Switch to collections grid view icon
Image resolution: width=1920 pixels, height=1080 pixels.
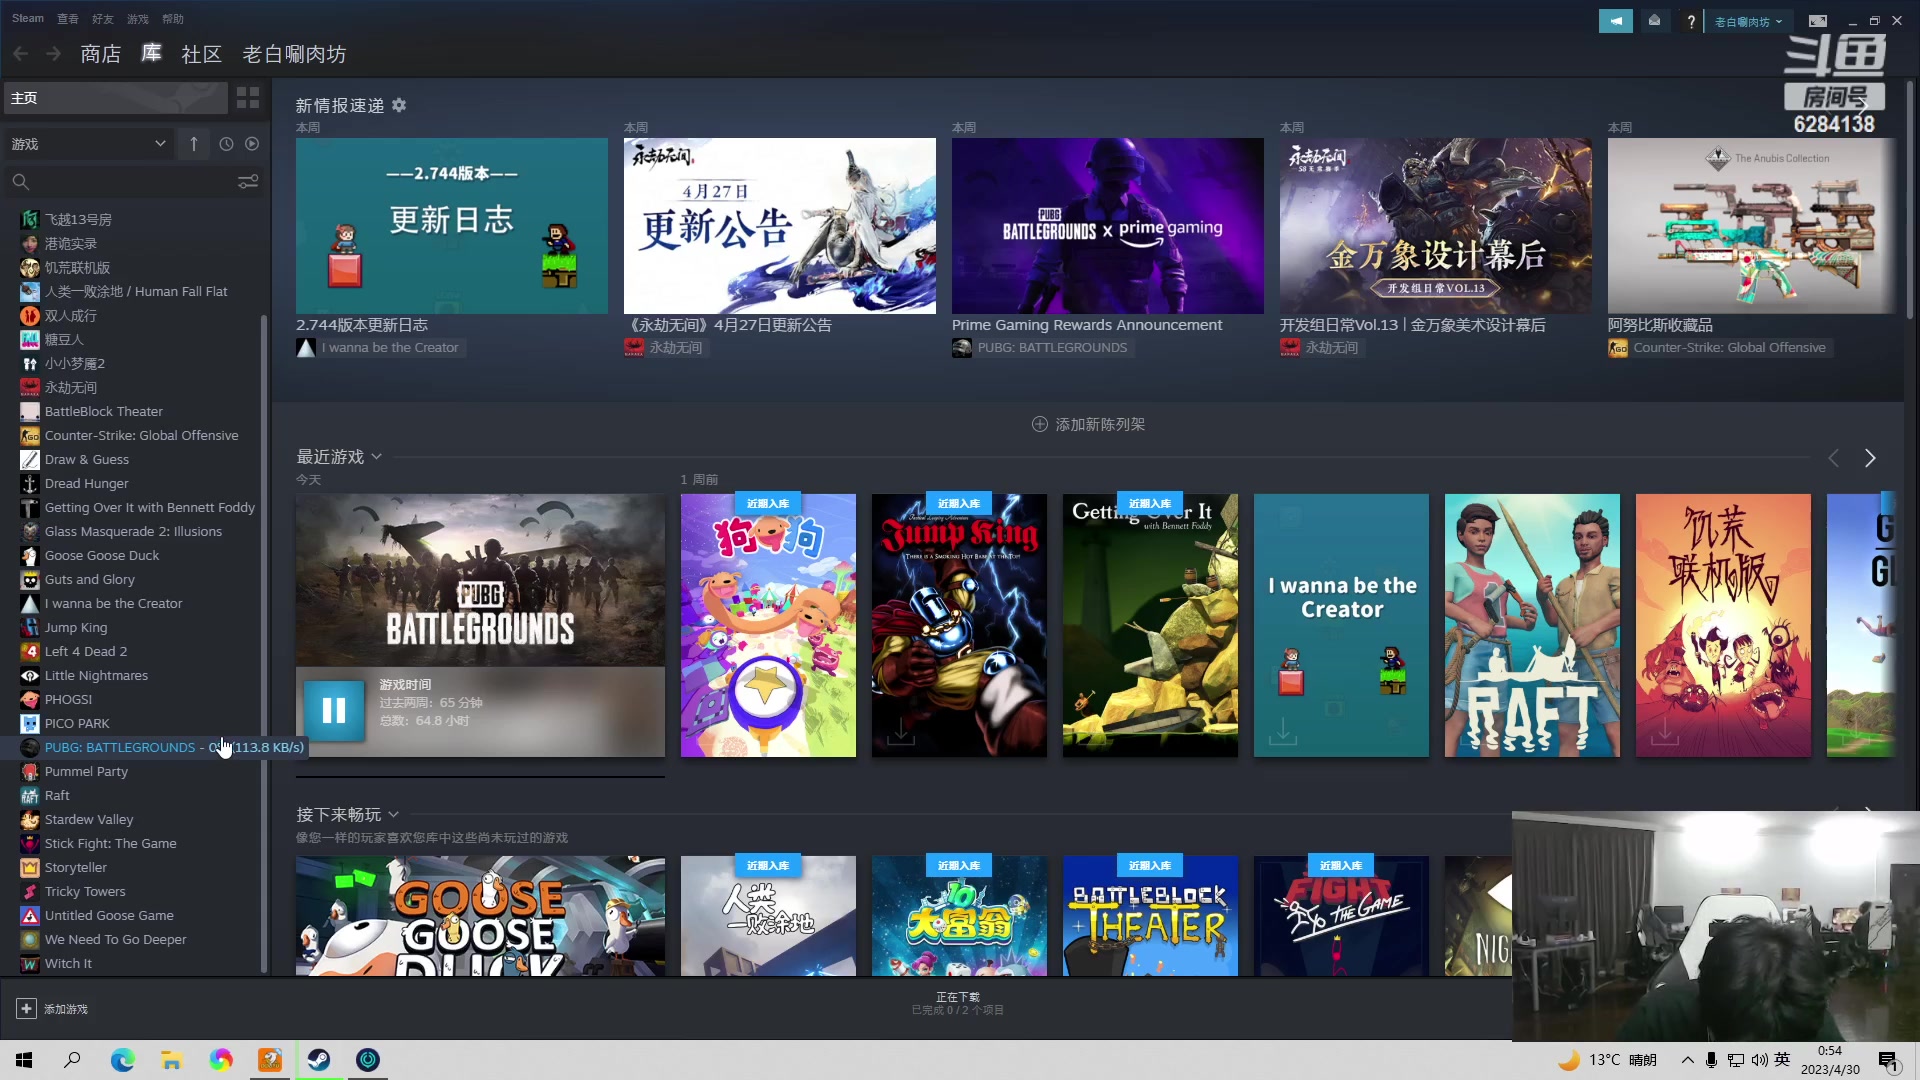tap(248, 98)
